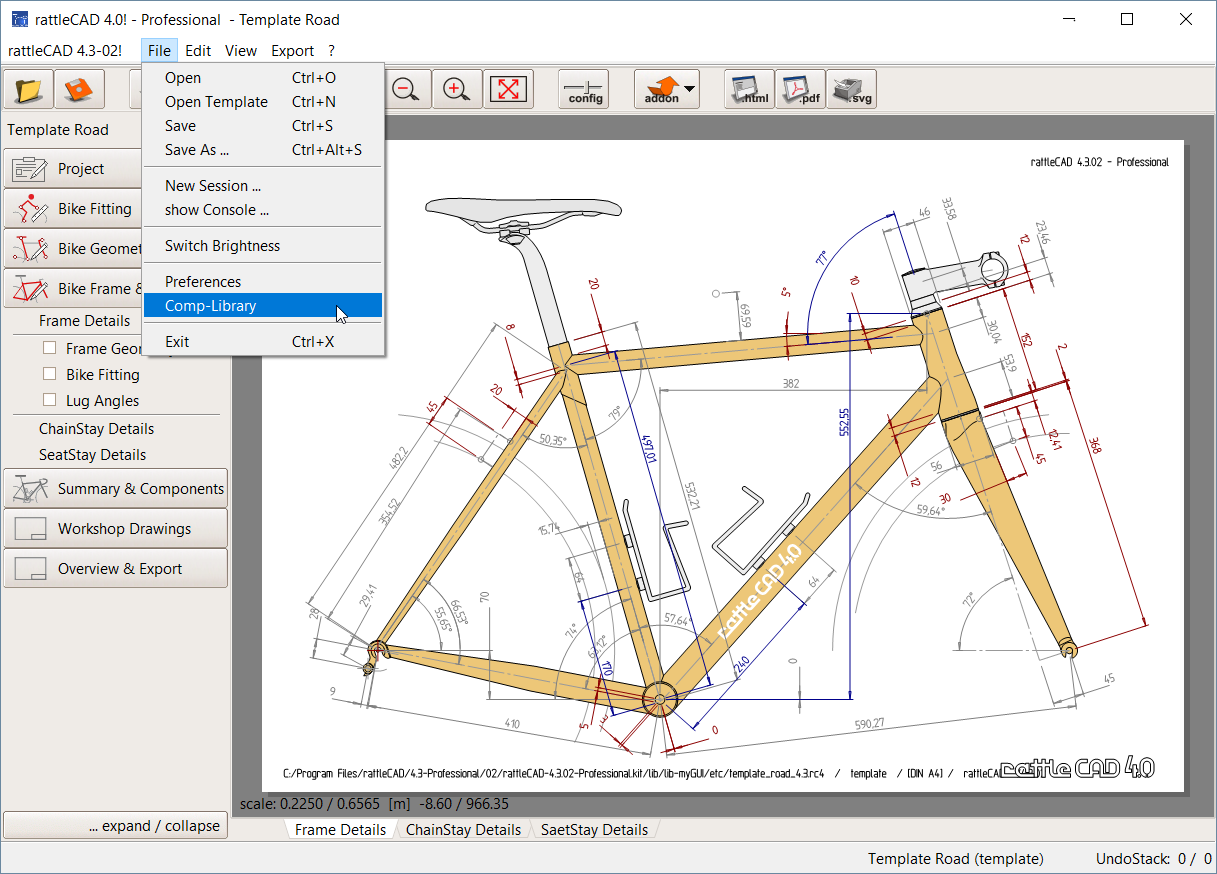1217x874 pixels.
Task: Open the Bike Geometry sidebar section
Action: click(x=73, y=249)
